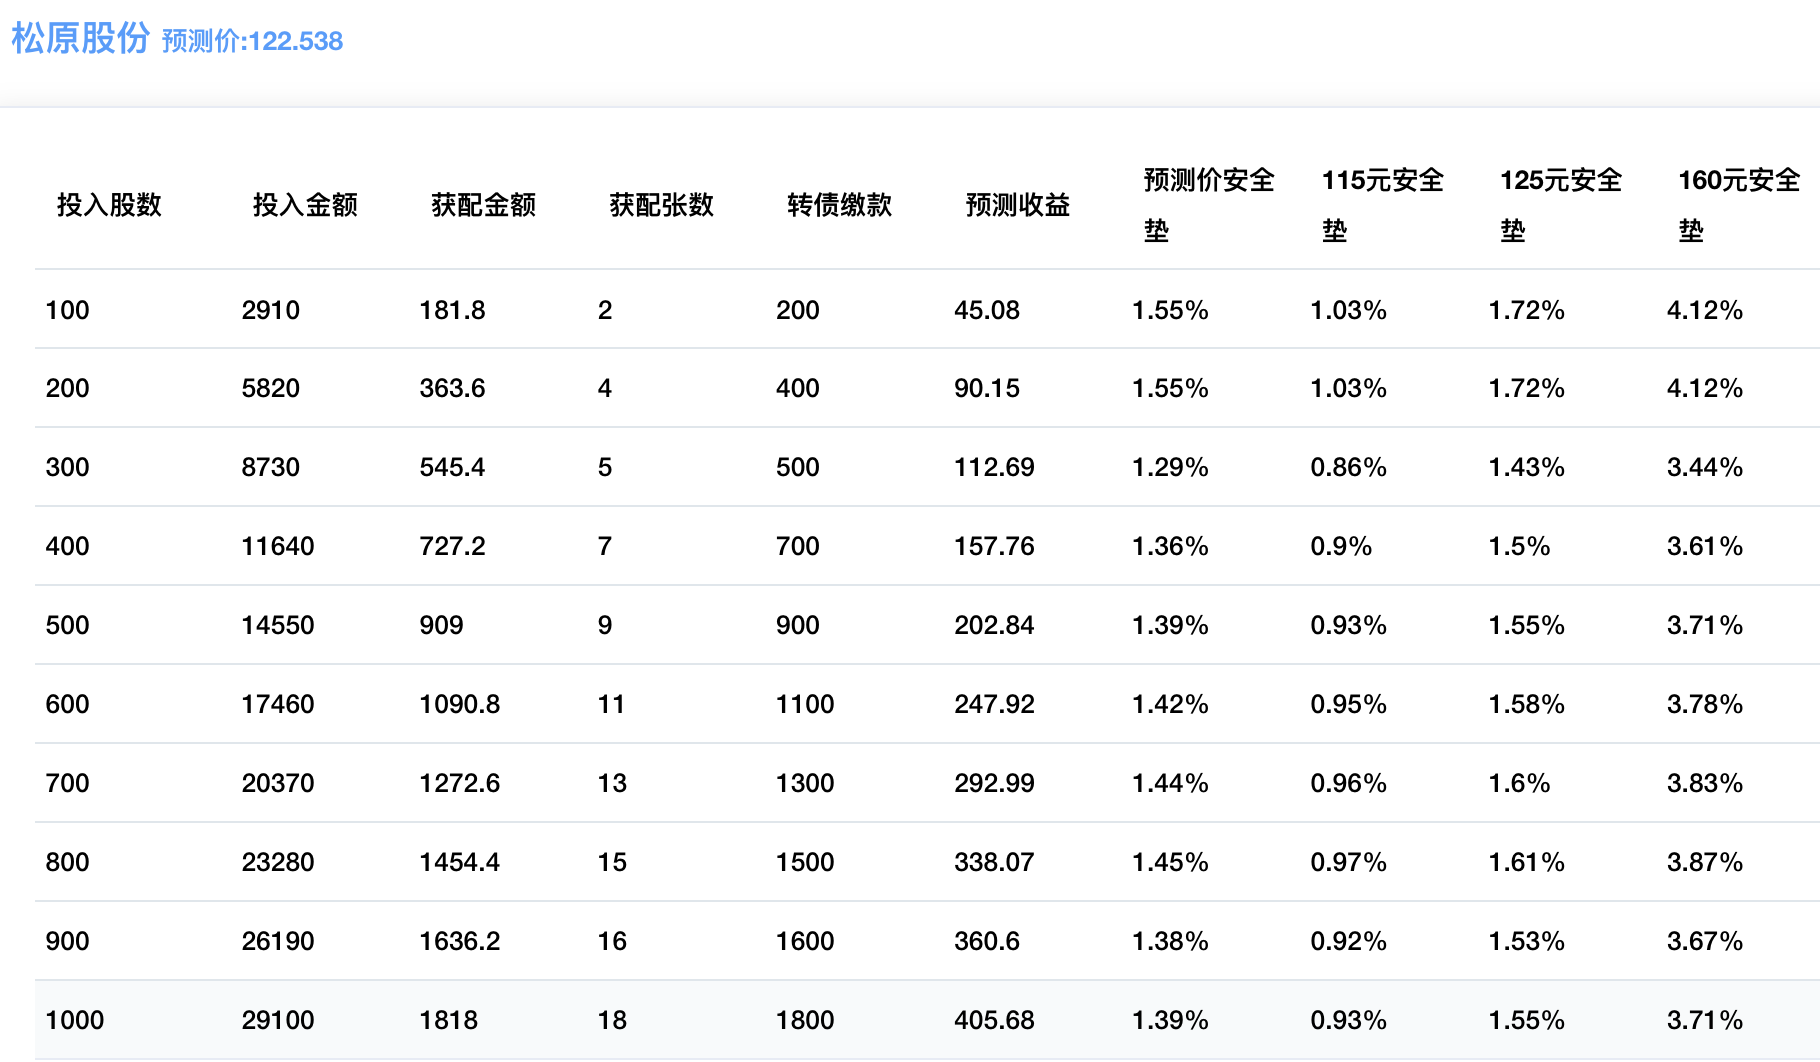
Task: Click the 预测收益 column header
Action: (1017, 205)
